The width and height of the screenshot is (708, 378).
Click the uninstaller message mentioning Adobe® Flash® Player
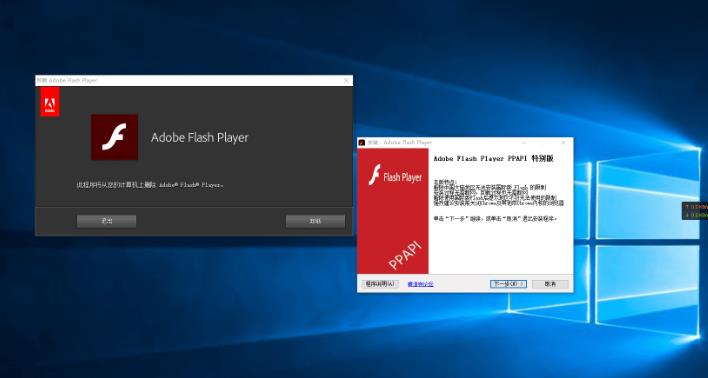pos(150,185)
